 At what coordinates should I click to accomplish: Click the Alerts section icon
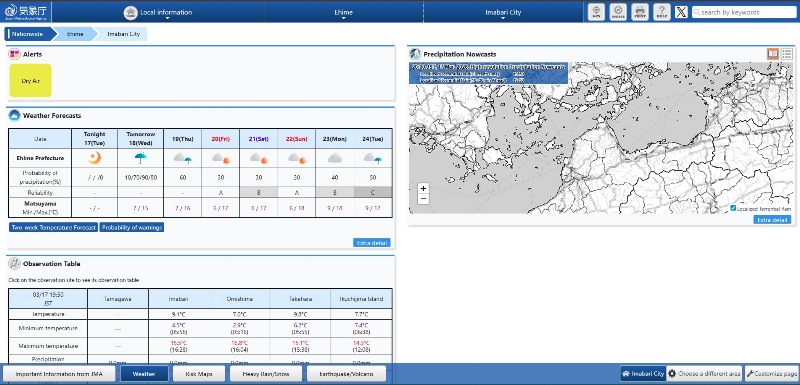pos(14,54)
